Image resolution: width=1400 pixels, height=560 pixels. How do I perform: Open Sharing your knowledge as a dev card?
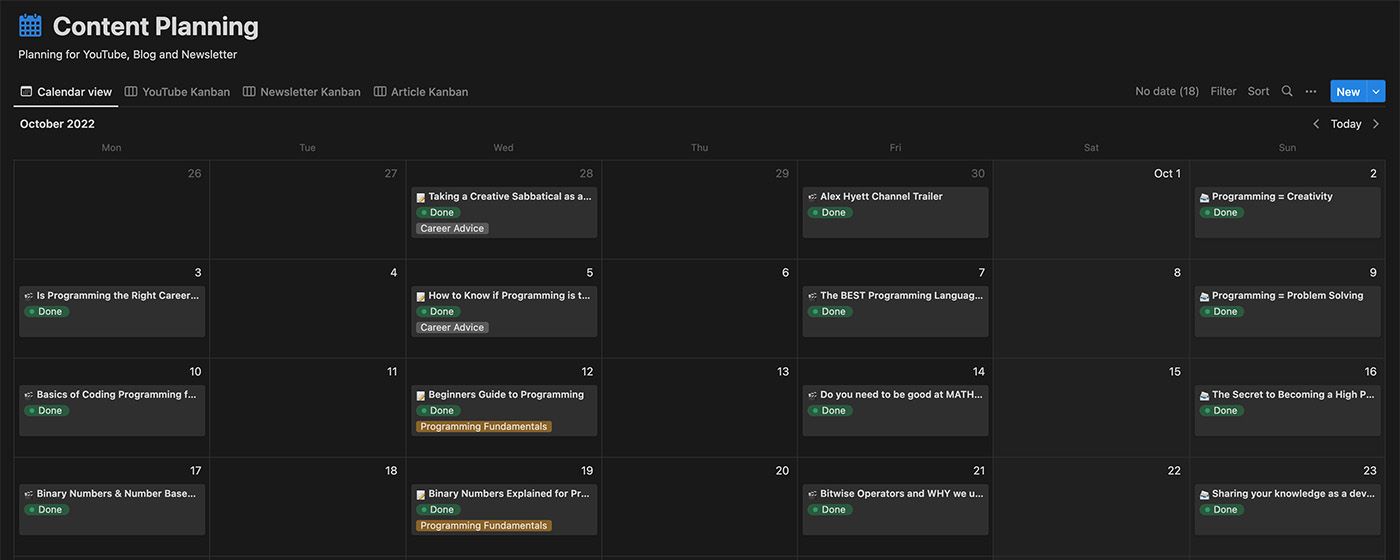(1287, 509)
